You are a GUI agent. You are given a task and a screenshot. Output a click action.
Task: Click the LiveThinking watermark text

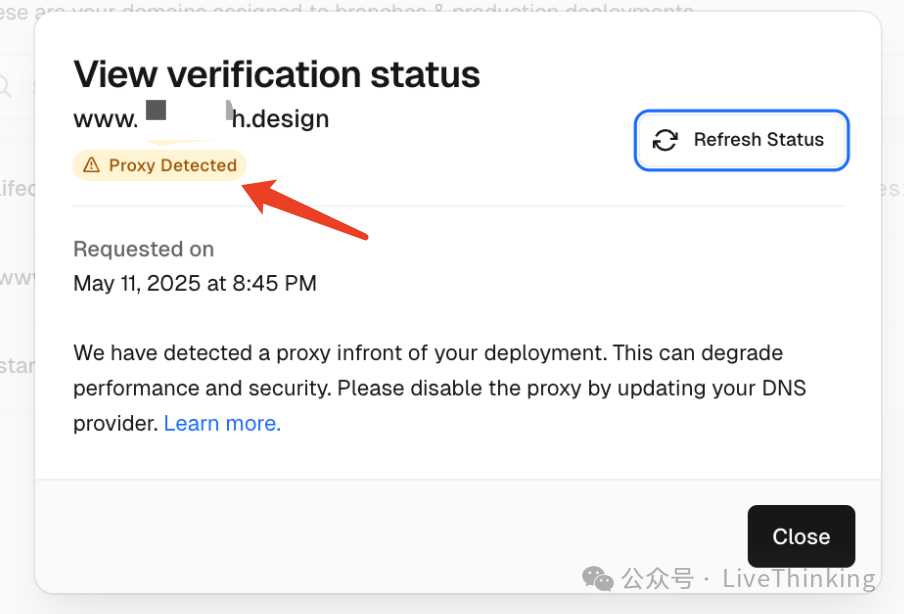[798, 579]
